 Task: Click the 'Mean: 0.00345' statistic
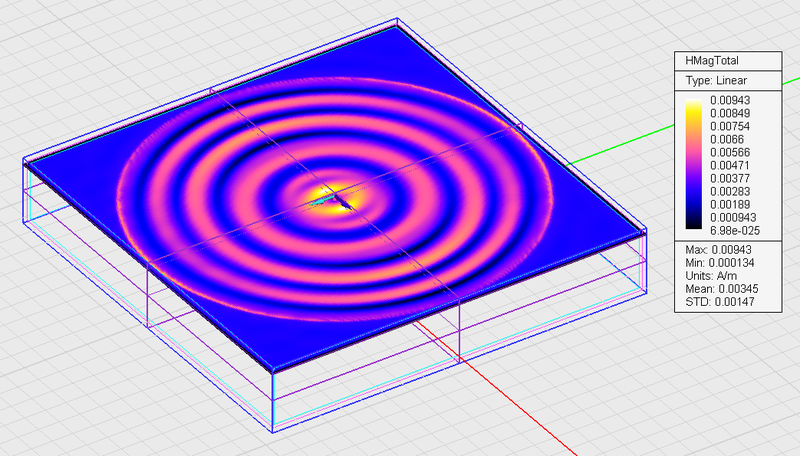coord(722,289)
